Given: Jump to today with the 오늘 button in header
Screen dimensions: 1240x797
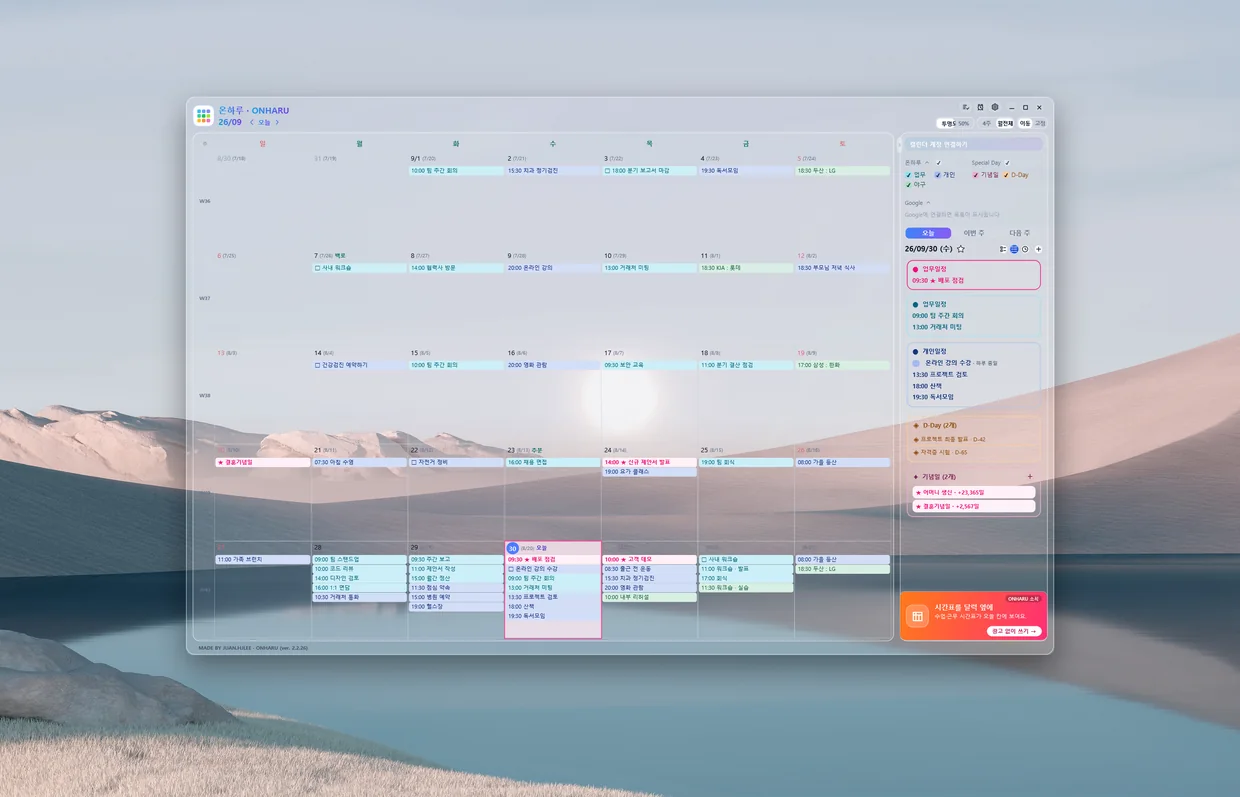Looking at the screenshot, I should click(264, 123).
